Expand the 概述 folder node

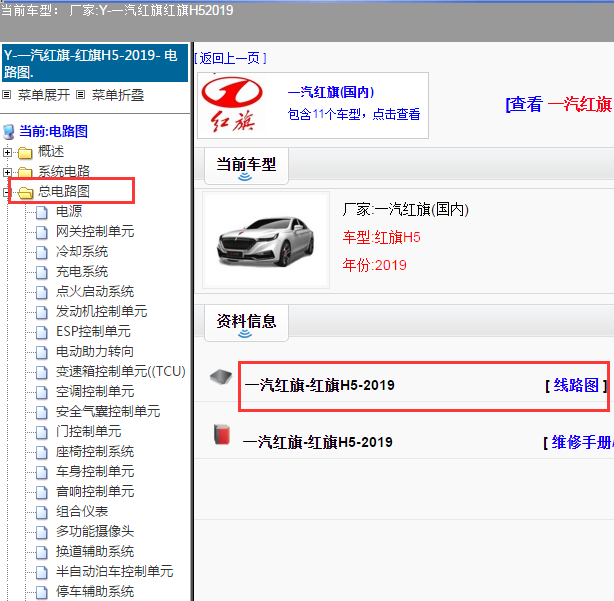(7, 152)
